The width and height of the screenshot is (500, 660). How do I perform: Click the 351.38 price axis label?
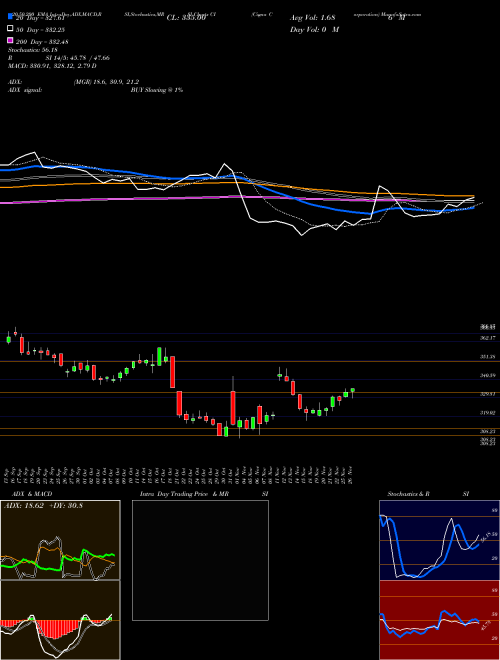point(489,357)
